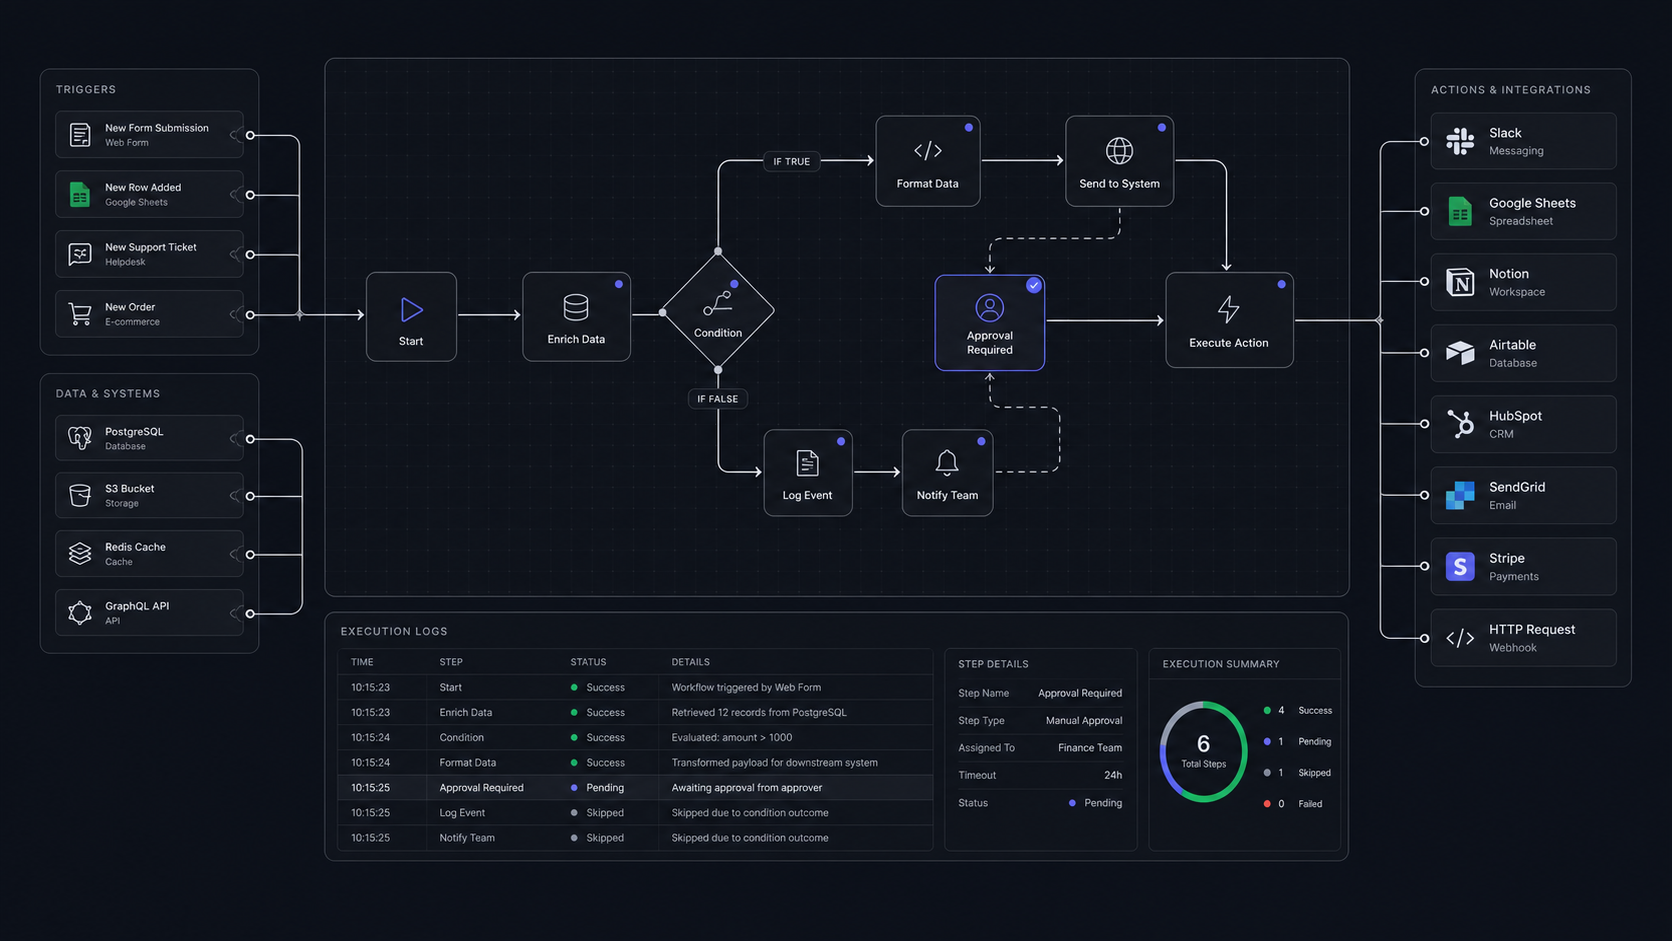Click the New Order shopping cart icon
Image resolution: width=1672 pixels, height=941 pixels.
80,314
